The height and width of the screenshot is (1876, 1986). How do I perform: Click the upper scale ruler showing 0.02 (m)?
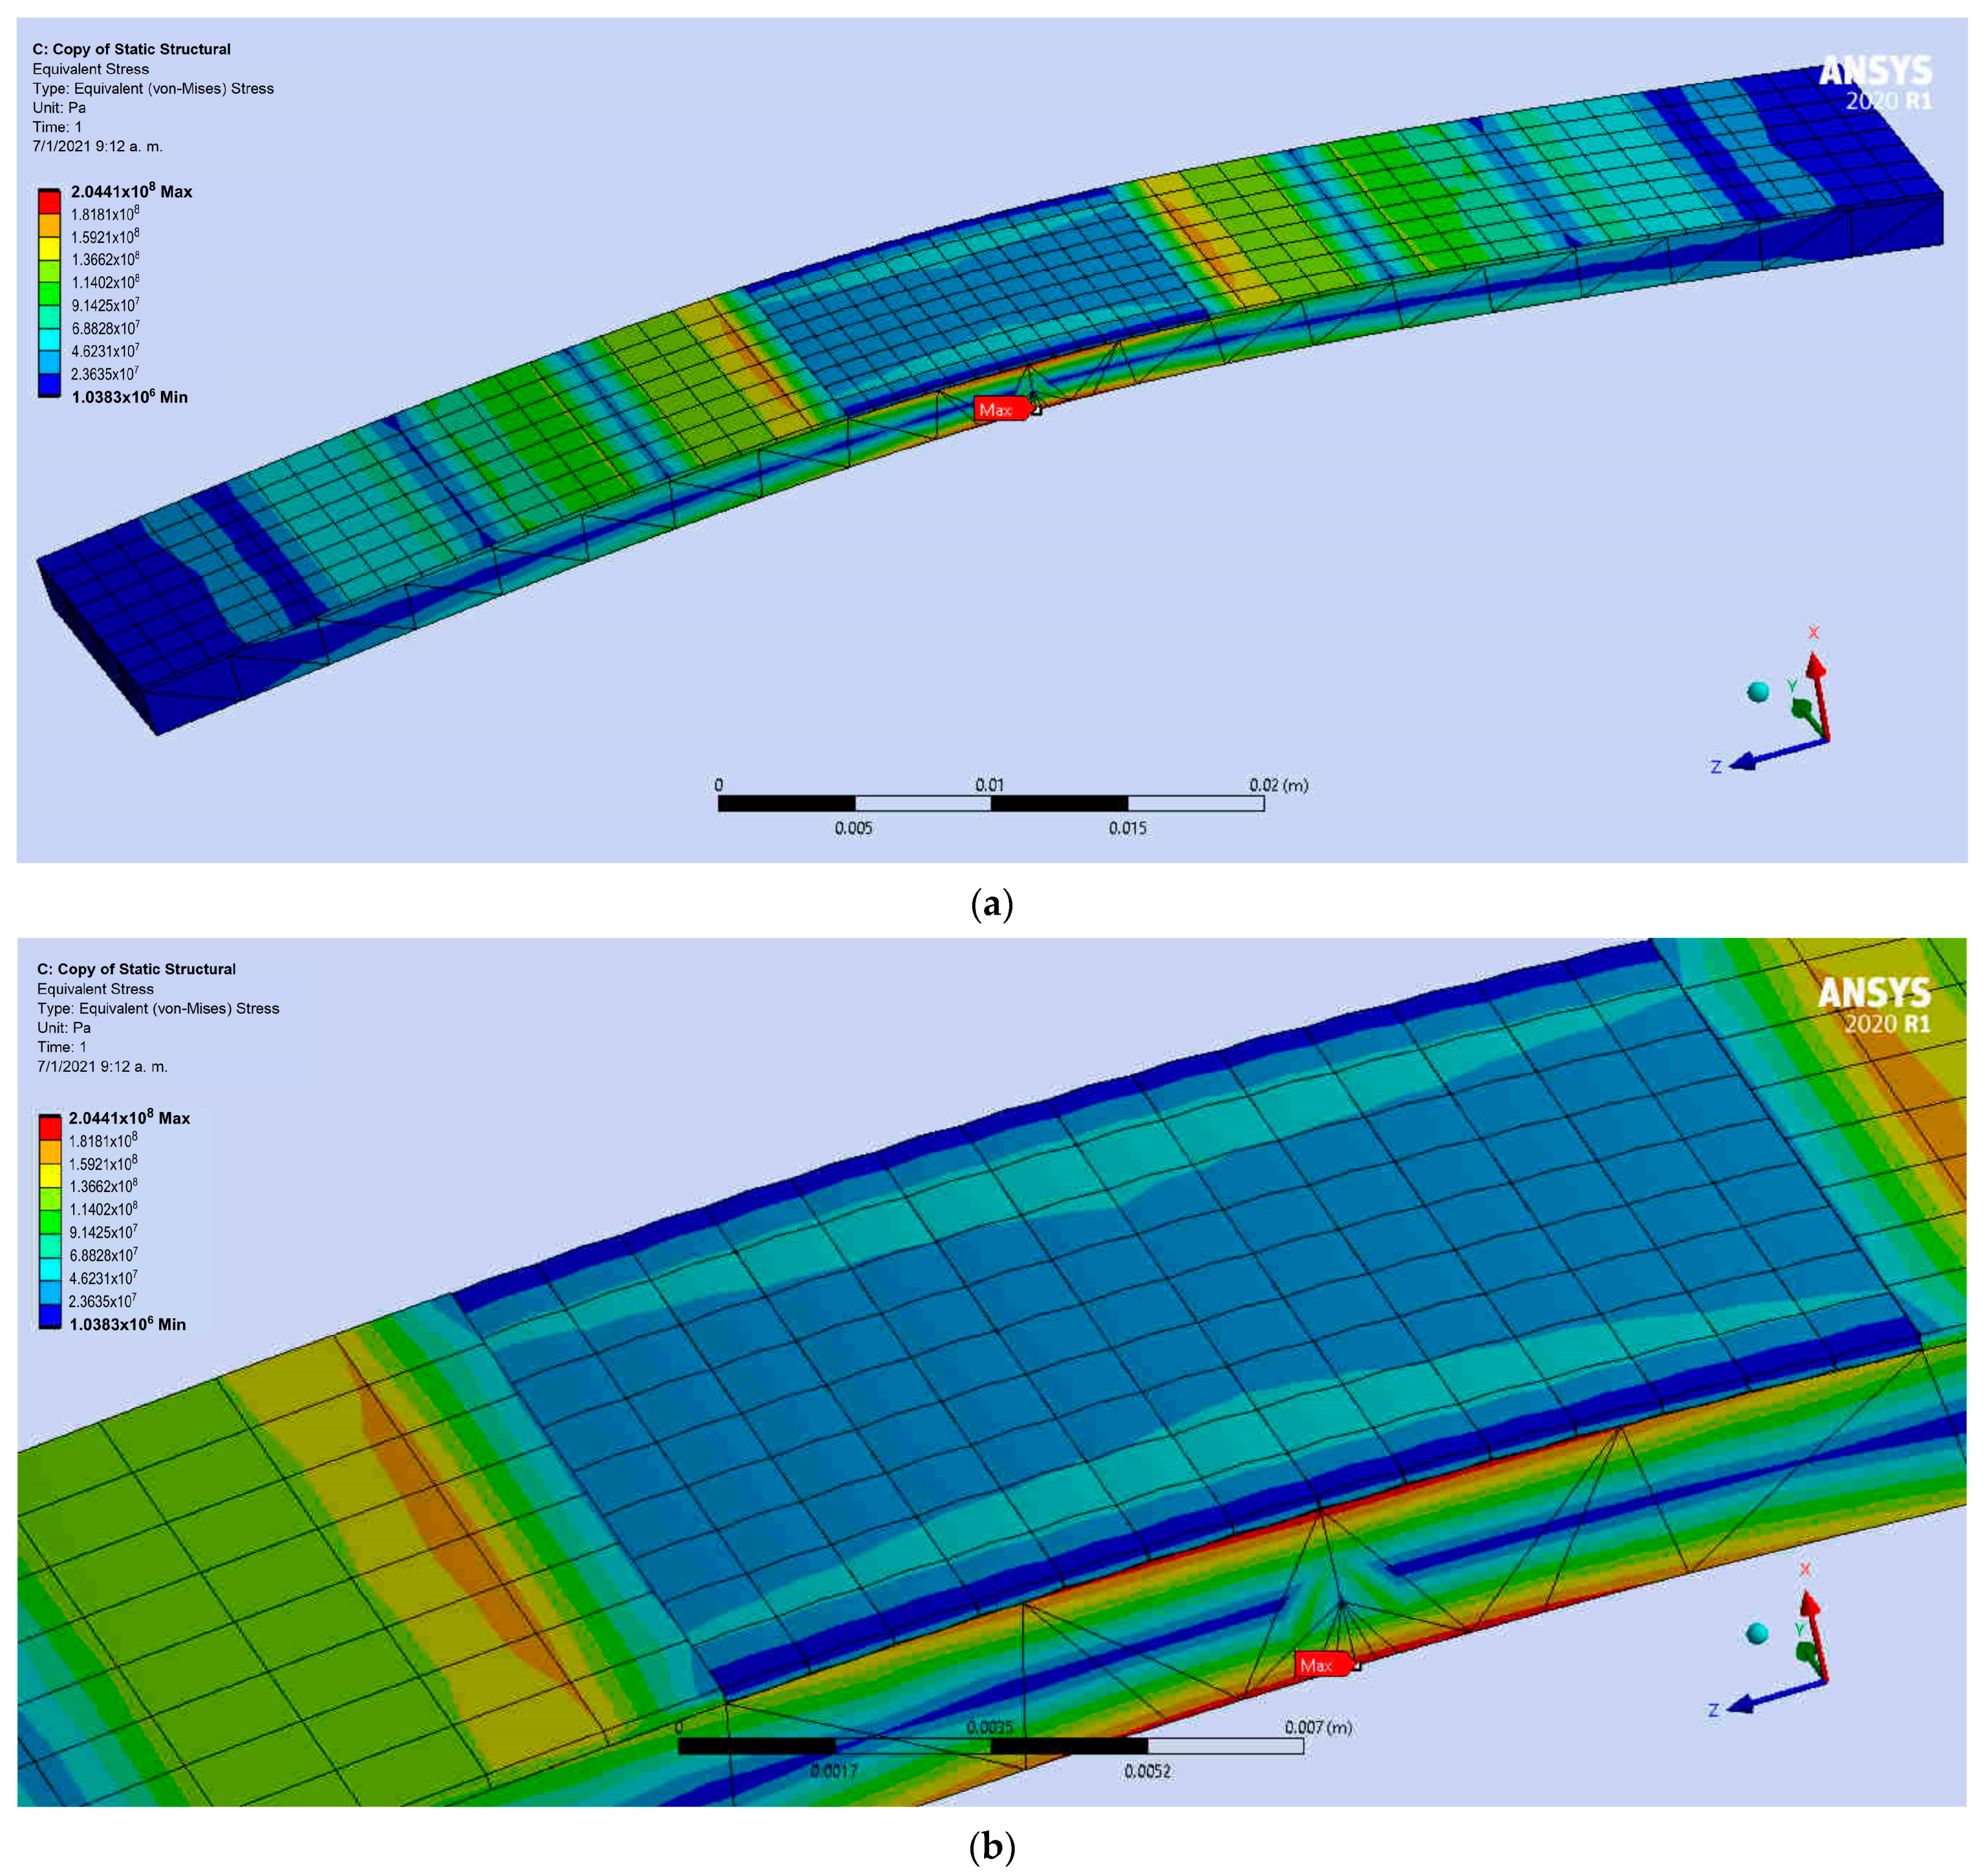(990, 803)
